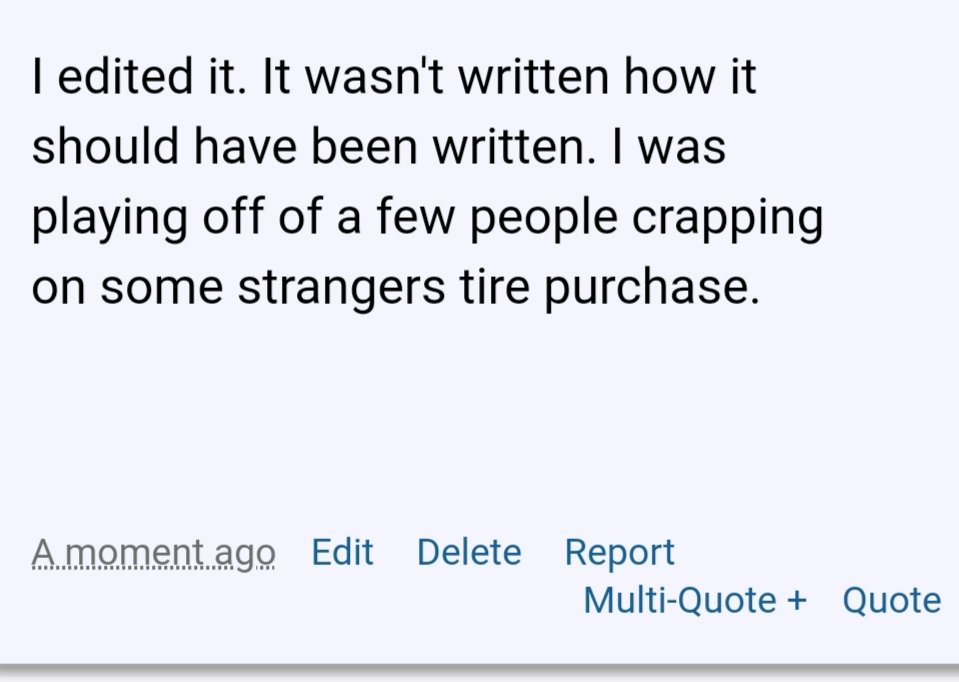Open the 'A moment ago' timestamp
Screen dimensions: 959x682
[x=154, y=554]
